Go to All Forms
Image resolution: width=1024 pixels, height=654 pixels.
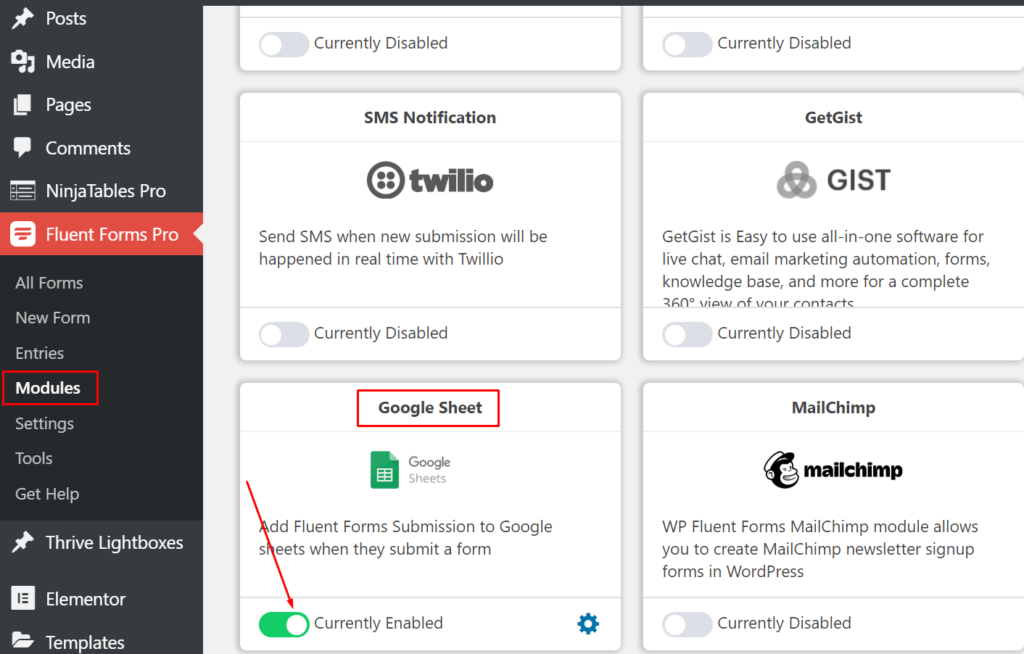49,283
